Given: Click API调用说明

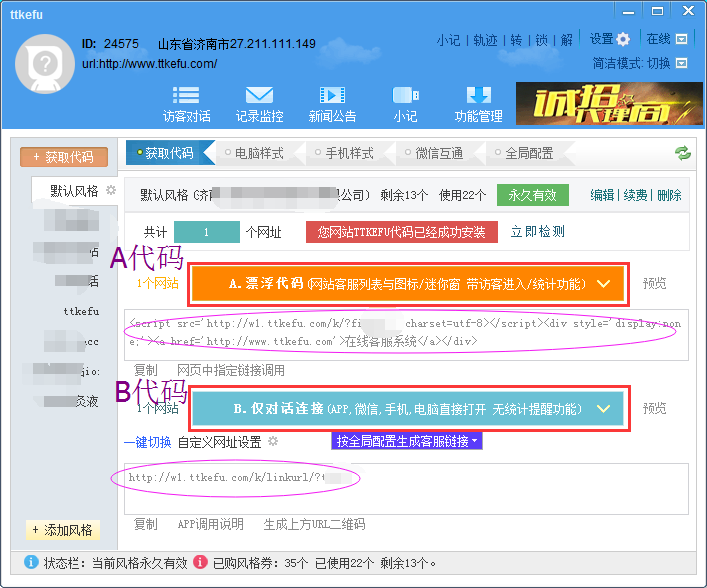Looking at the screenshot, I should [x=211, y=524].
